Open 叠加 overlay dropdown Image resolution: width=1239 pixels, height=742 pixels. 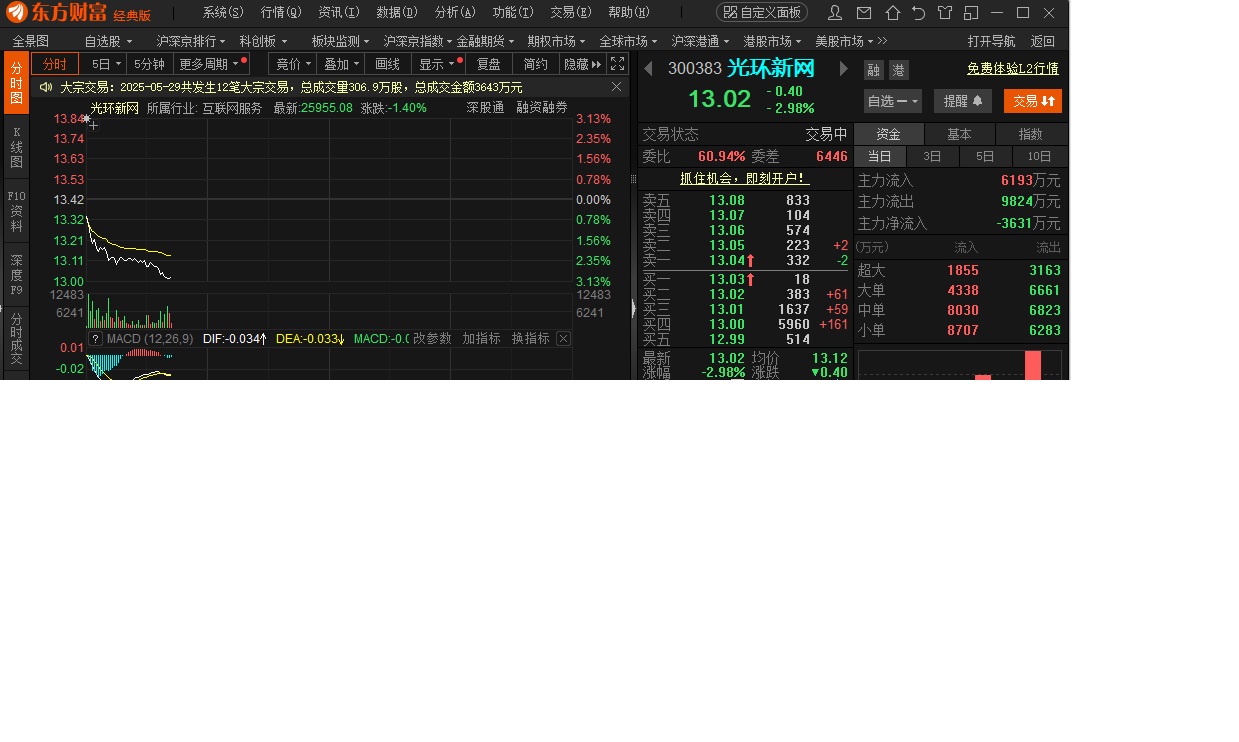pos(341,64)
